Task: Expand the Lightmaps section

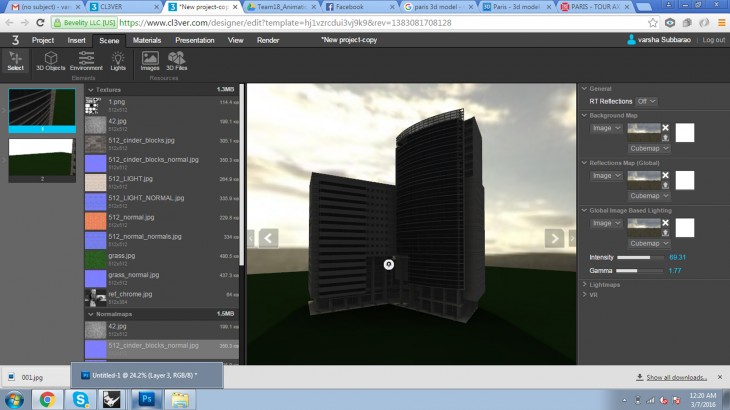Action: pyautogui.click(x=605, y=284)
